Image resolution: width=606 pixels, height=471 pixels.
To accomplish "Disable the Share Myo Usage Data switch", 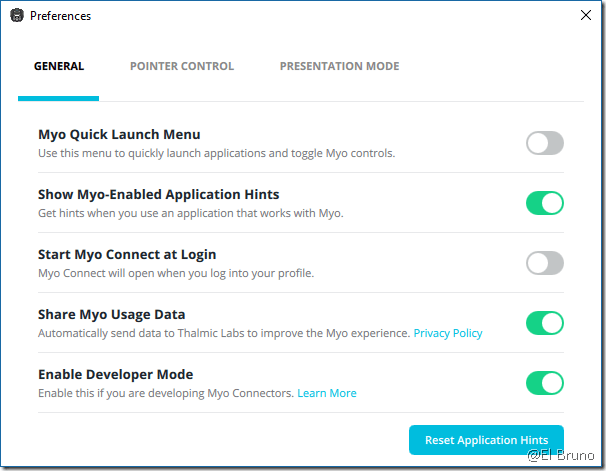I will (x=545, y=323).
